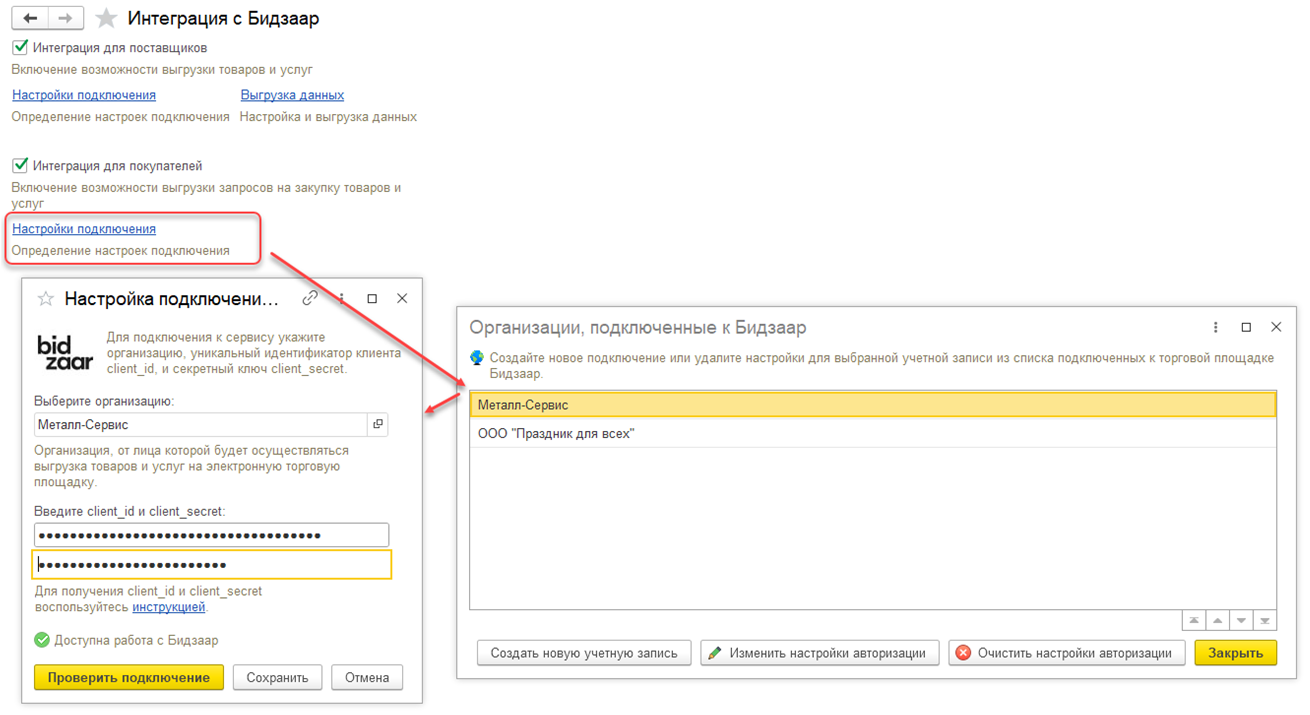
Task: Move up one item arrow button
Action: (x=1217, y=621)
